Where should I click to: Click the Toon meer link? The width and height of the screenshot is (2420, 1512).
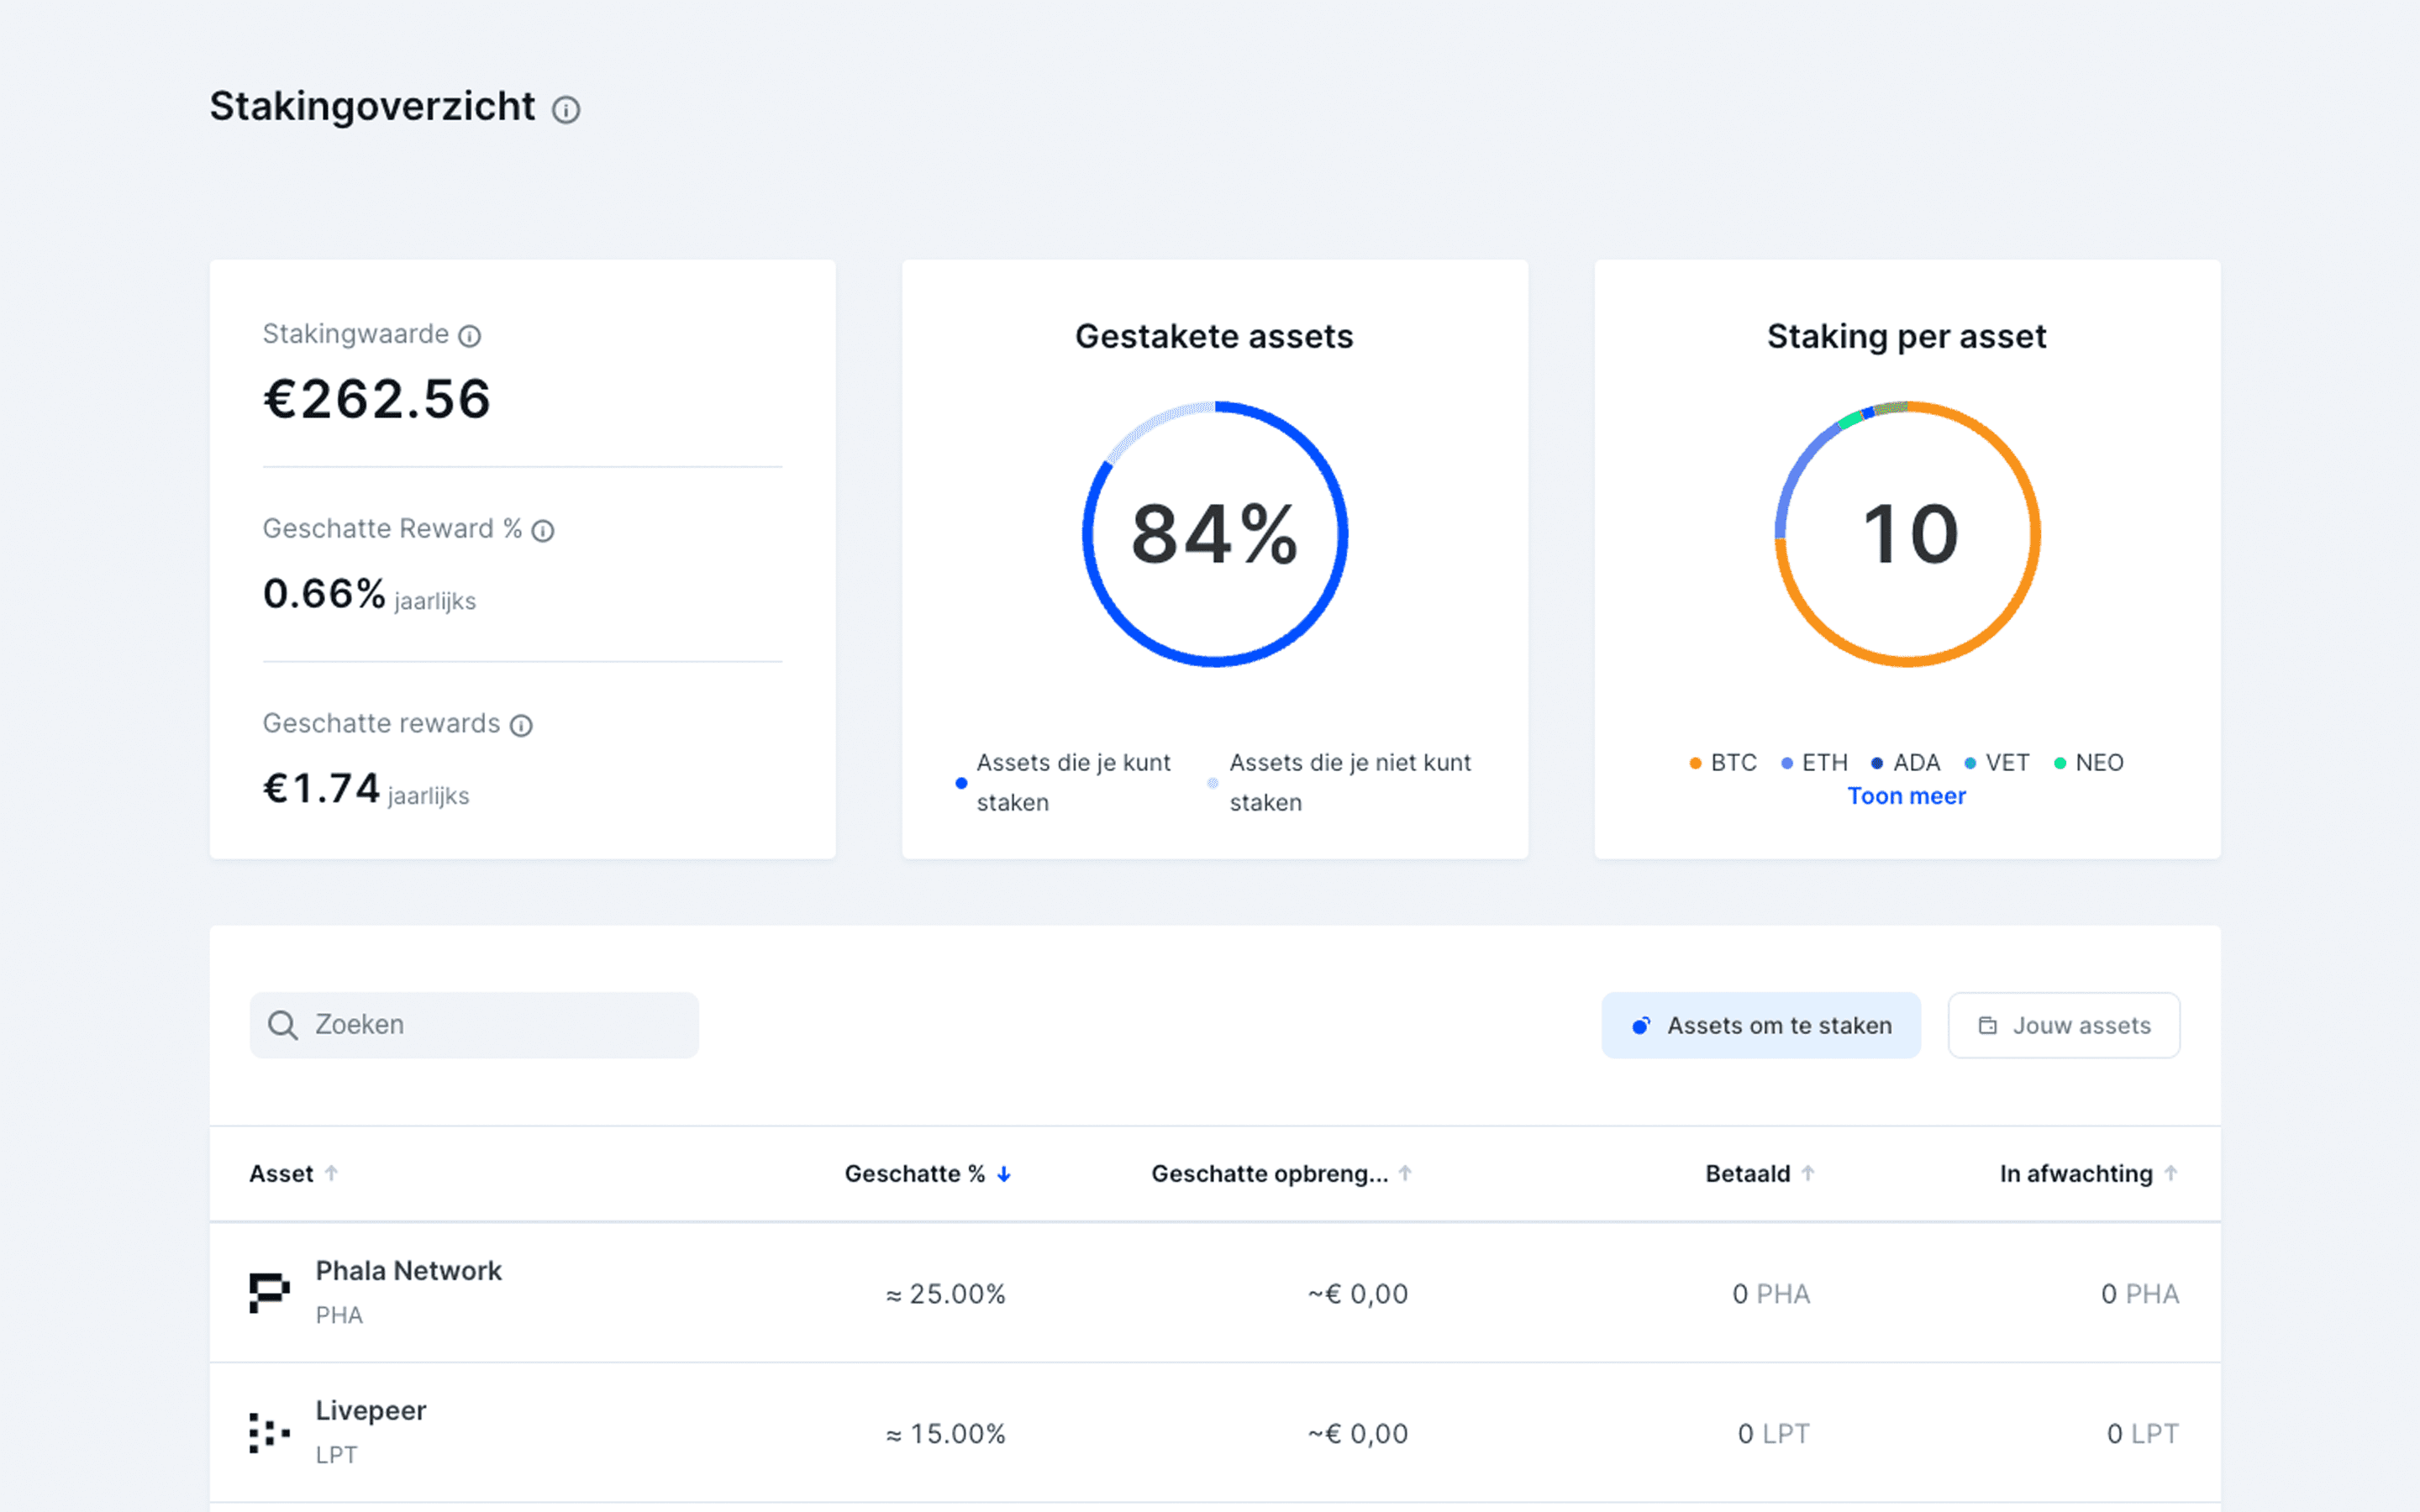pos(1906,796)
